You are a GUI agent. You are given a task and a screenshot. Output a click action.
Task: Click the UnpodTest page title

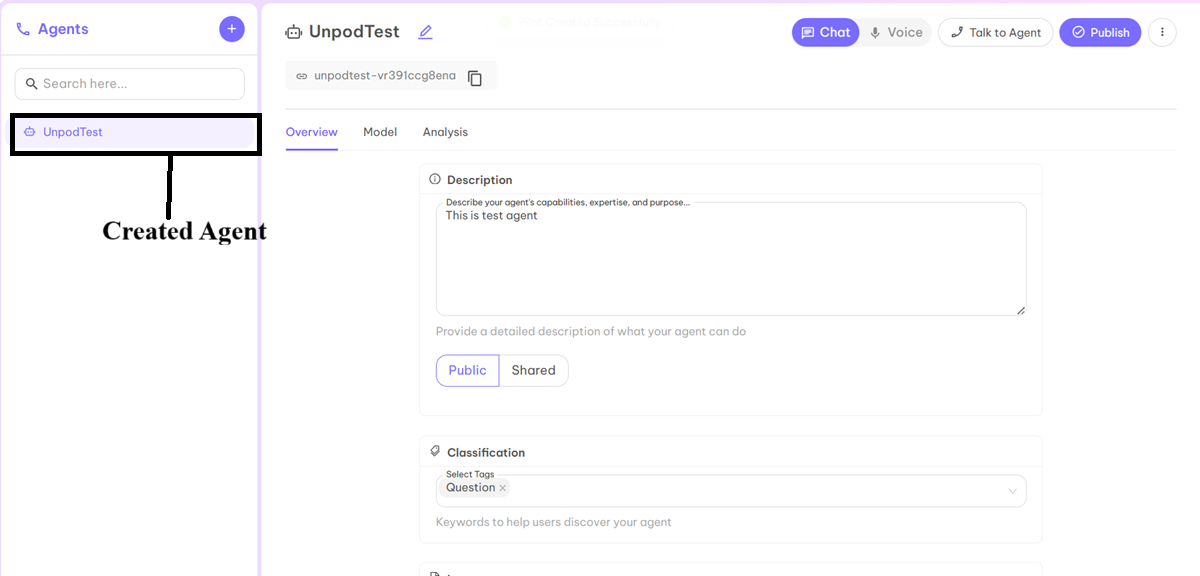pos(354,32)
